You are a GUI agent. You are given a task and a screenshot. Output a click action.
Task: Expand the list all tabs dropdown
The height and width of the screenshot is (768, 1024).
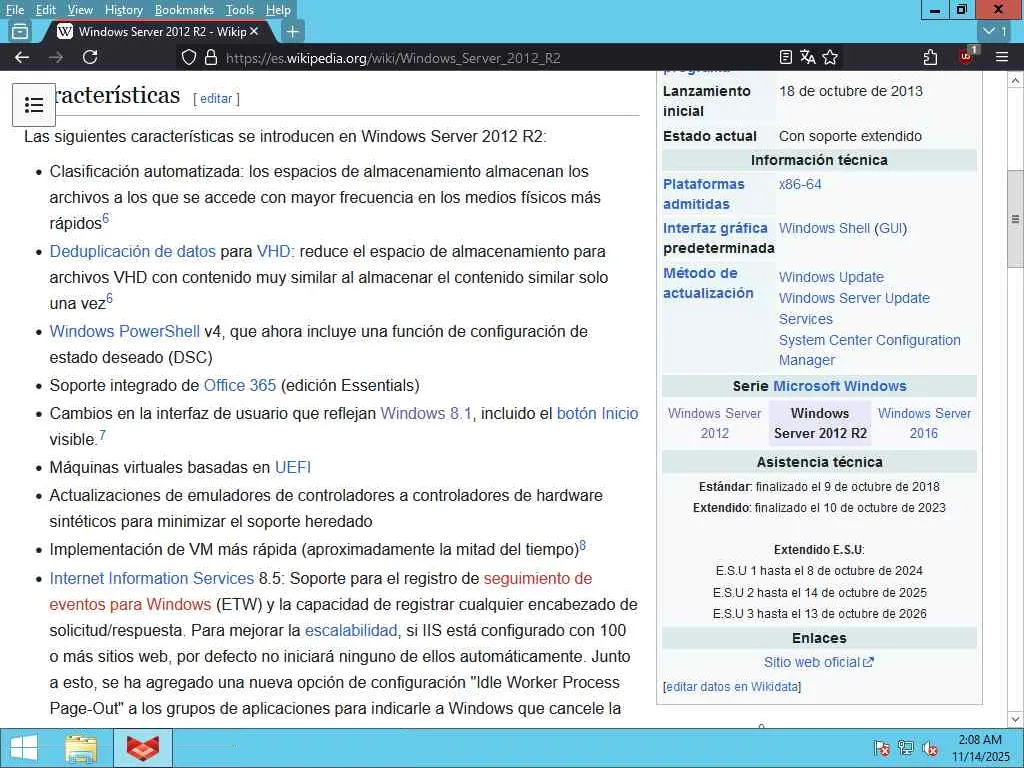click(996, 31)
